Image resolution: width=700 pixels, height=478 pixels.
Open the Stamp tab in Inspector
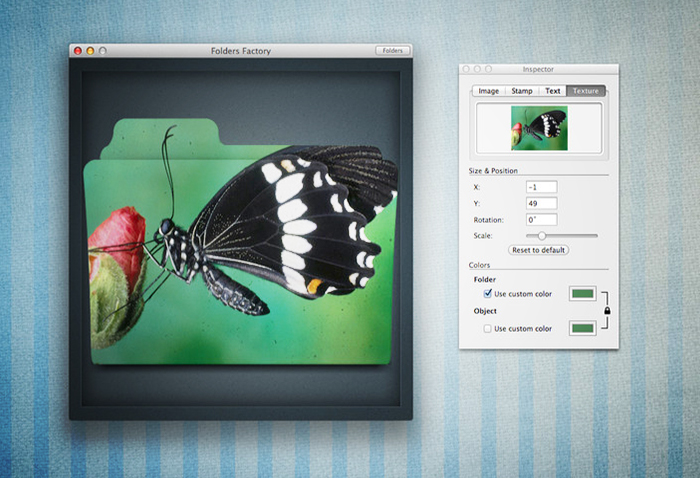coord(521,91)
